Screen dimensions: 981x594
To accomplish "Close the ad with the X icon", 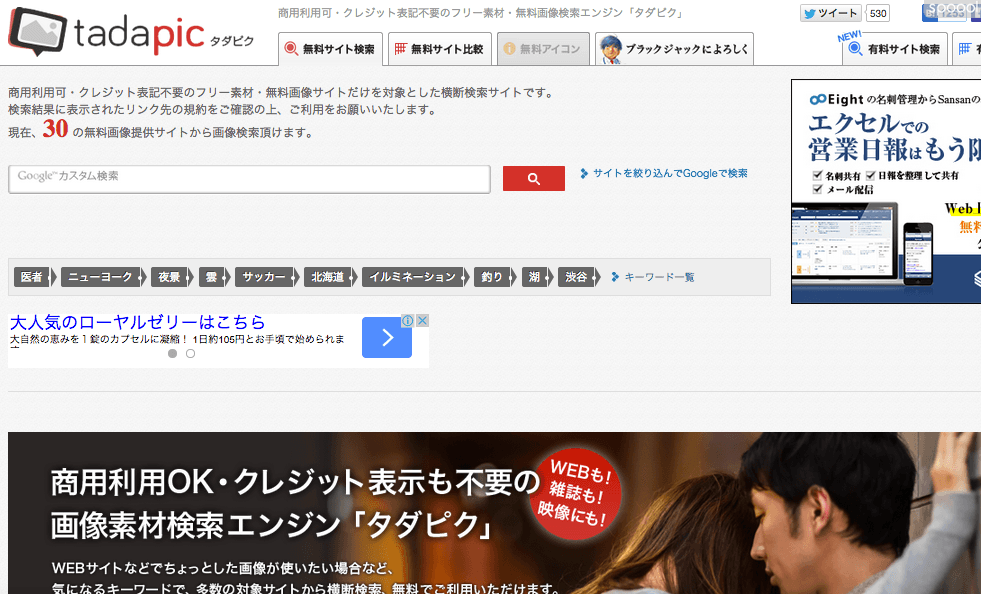I will 423,320.
